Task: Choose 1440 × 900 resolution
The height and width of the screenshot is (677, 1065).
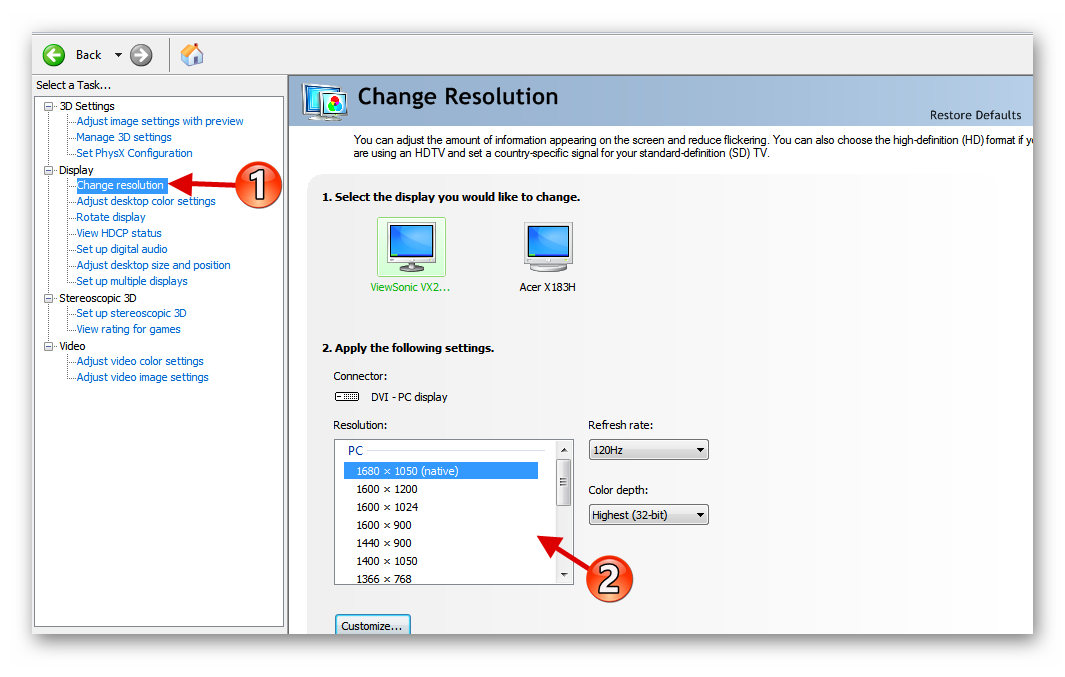Action: coord(384,543)
